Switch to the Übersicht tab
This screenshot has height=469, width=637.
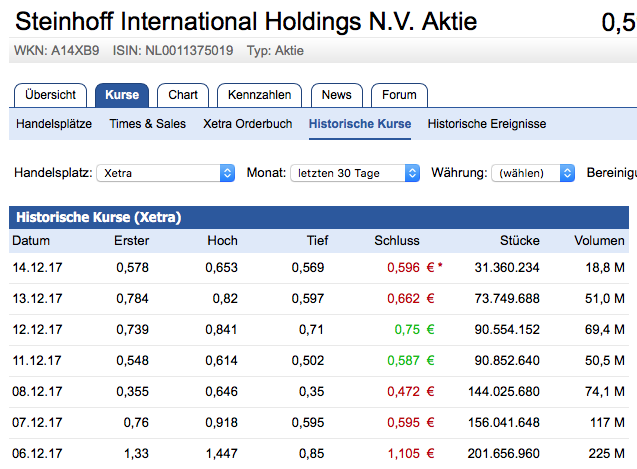[x=50, y=95]
